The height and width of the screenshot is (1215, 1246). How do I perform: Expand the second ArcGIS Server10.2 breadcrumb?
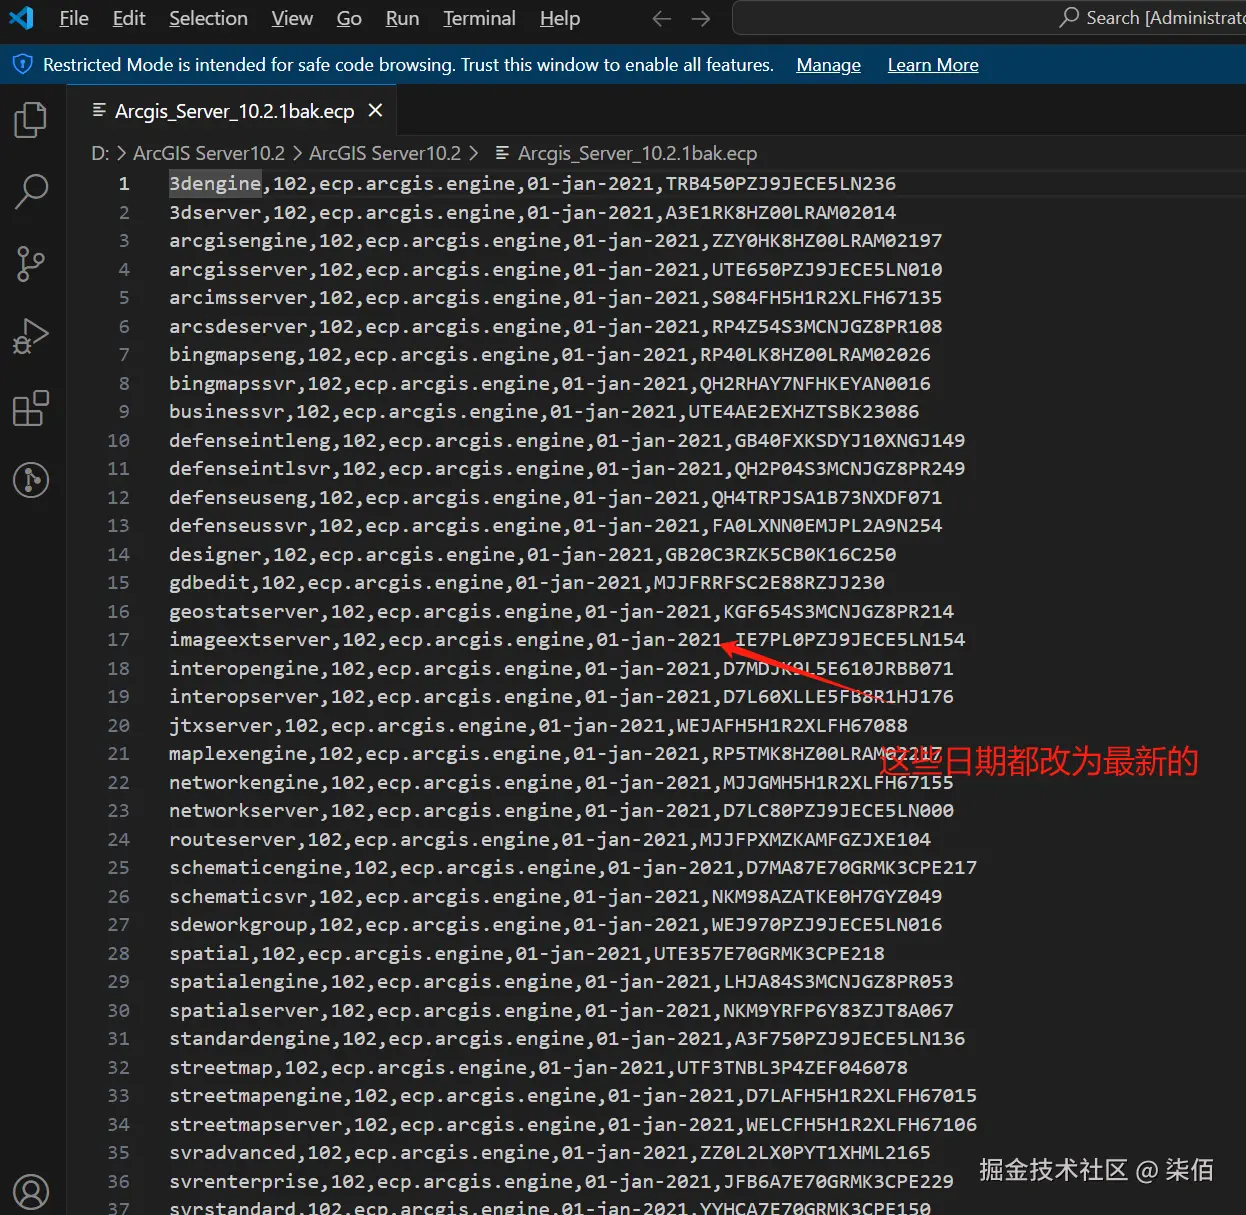pyautogui.click(x=385, y=153)
